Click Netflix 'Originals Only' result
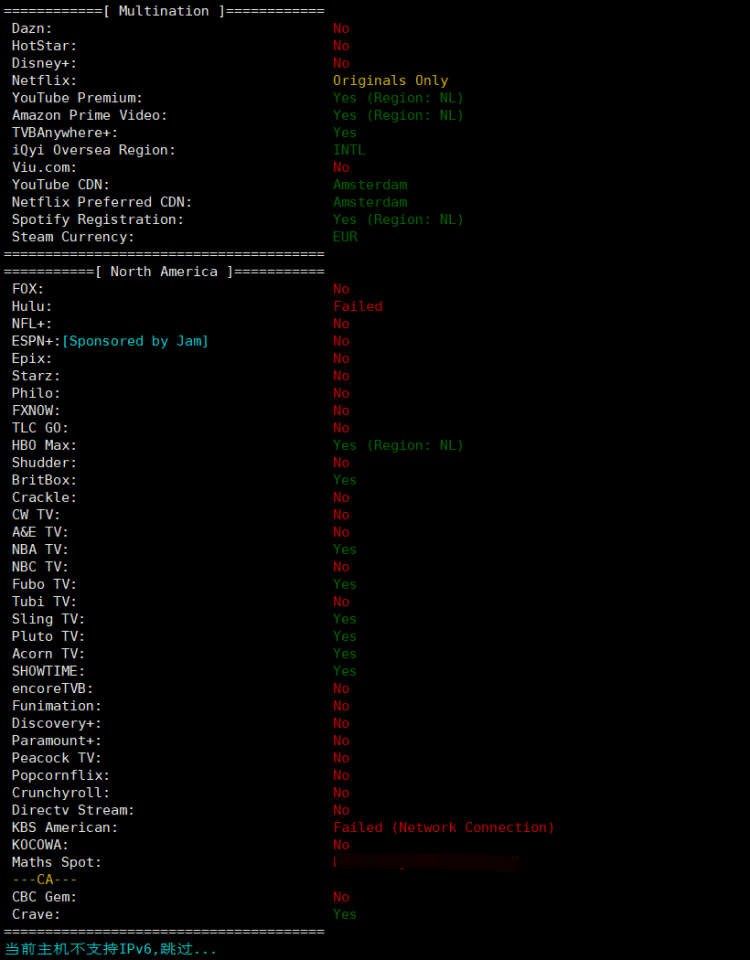 pyautogui.click(x=390, y=81)
